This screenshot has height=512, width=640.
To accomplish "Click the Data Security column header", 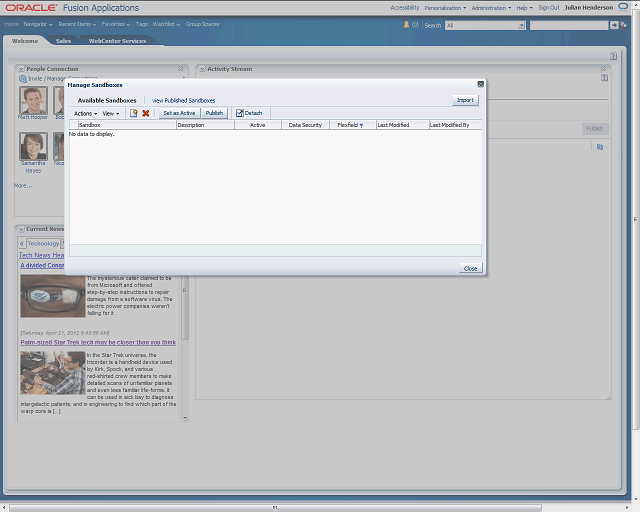I will pos(305,125).
